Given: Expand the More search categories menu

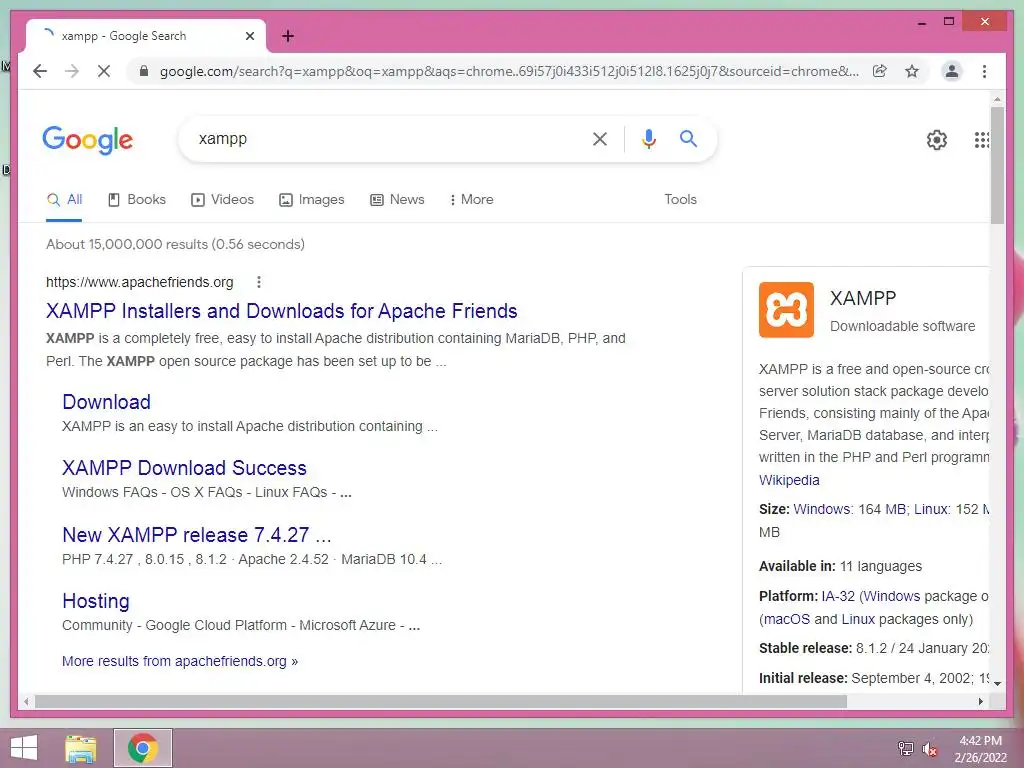Looking at the screenshot, I should tap(472, 200).
